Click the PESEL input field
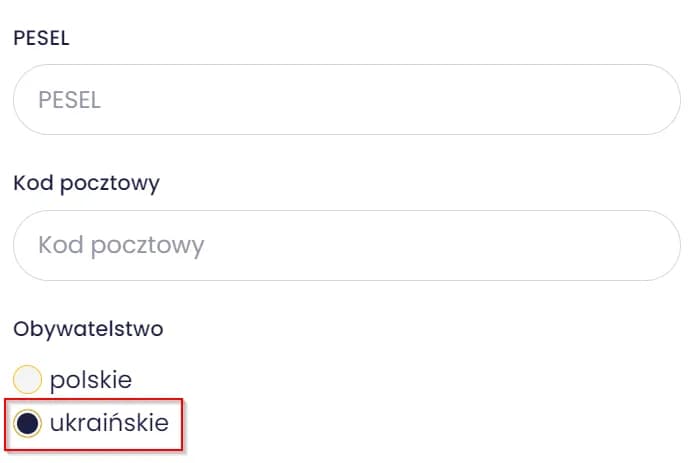Image resolution: width=695 pixels, height=463 pixels. (x=346, y=100)
